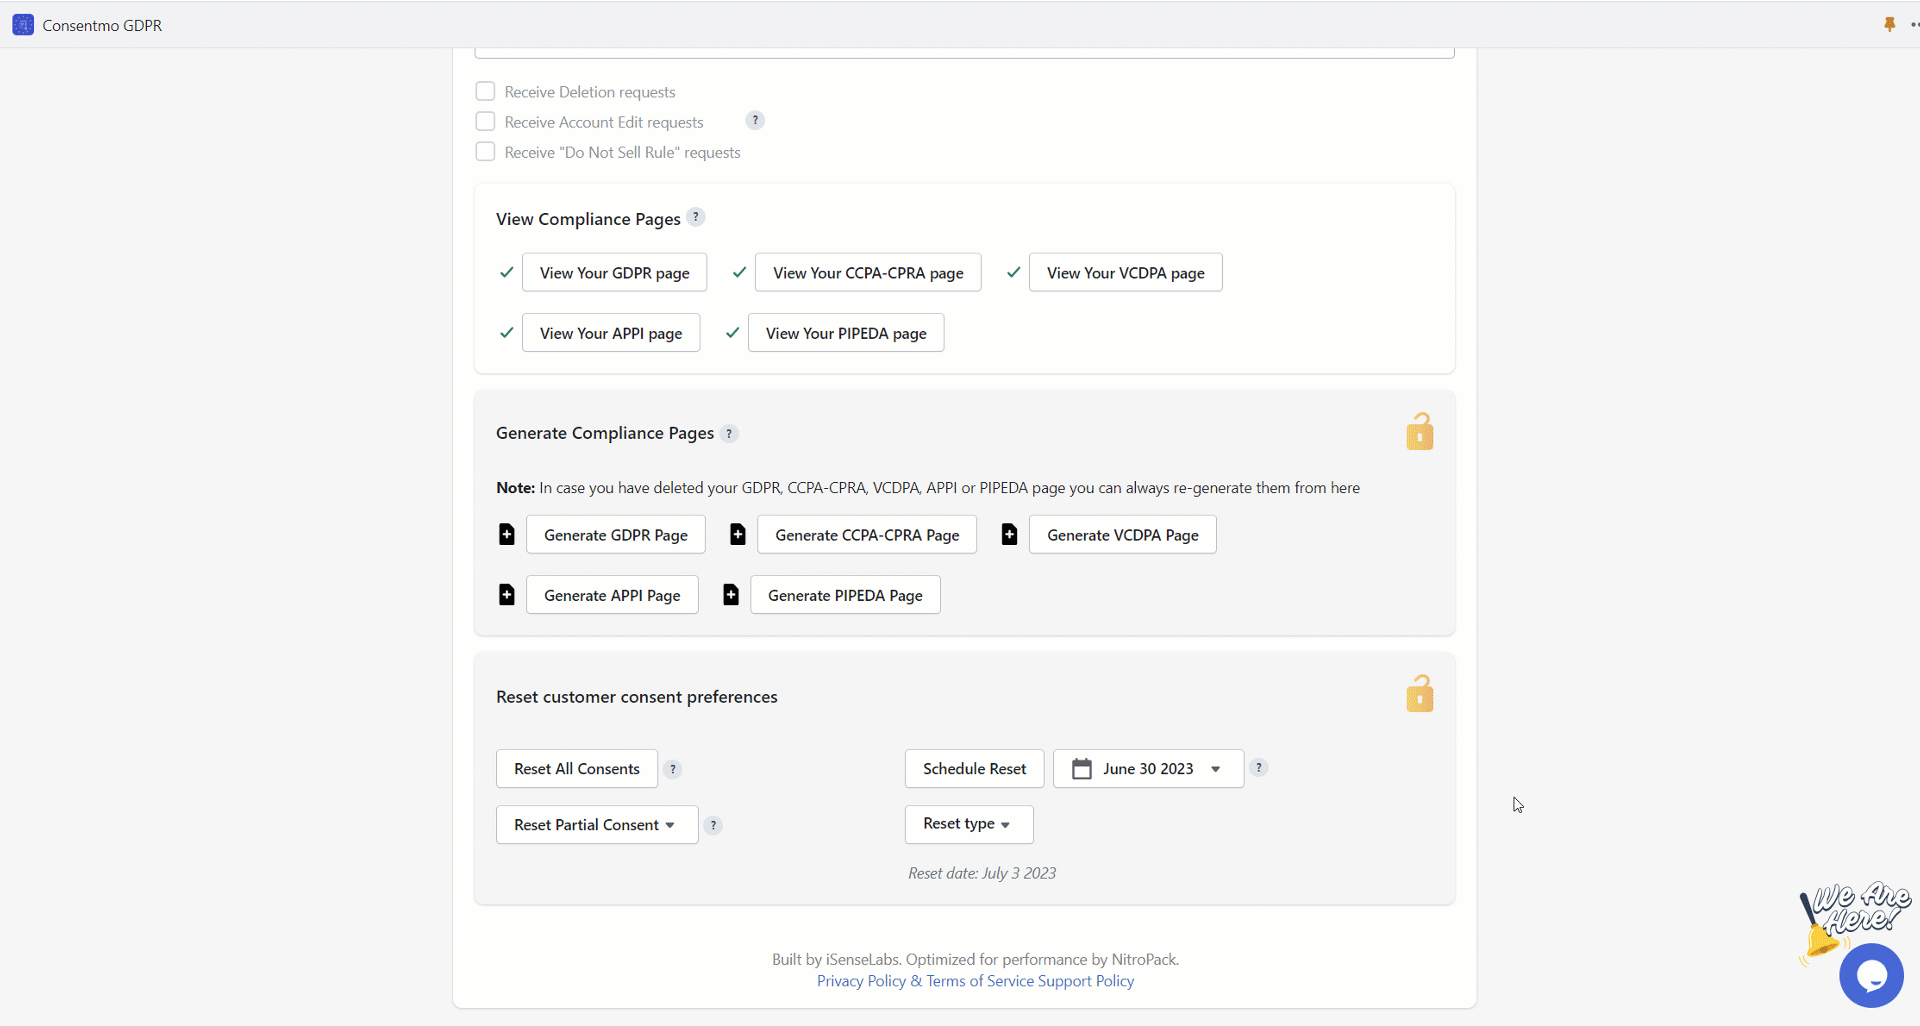Click the add-page icon beside Generate GDPR Page
The height and width of the screenshot is (1026, 1920).
[507, 535]
